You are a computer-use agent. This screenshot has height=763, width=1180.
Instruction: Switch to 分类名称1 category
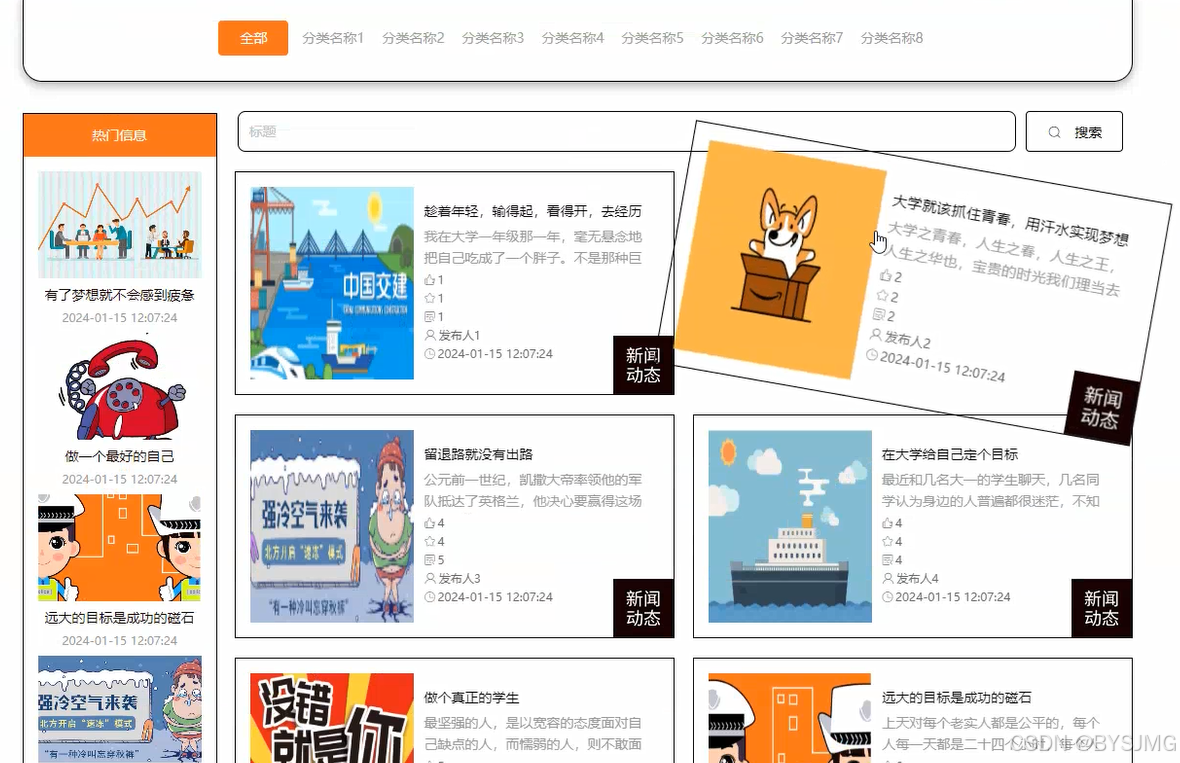pos(333,38)
